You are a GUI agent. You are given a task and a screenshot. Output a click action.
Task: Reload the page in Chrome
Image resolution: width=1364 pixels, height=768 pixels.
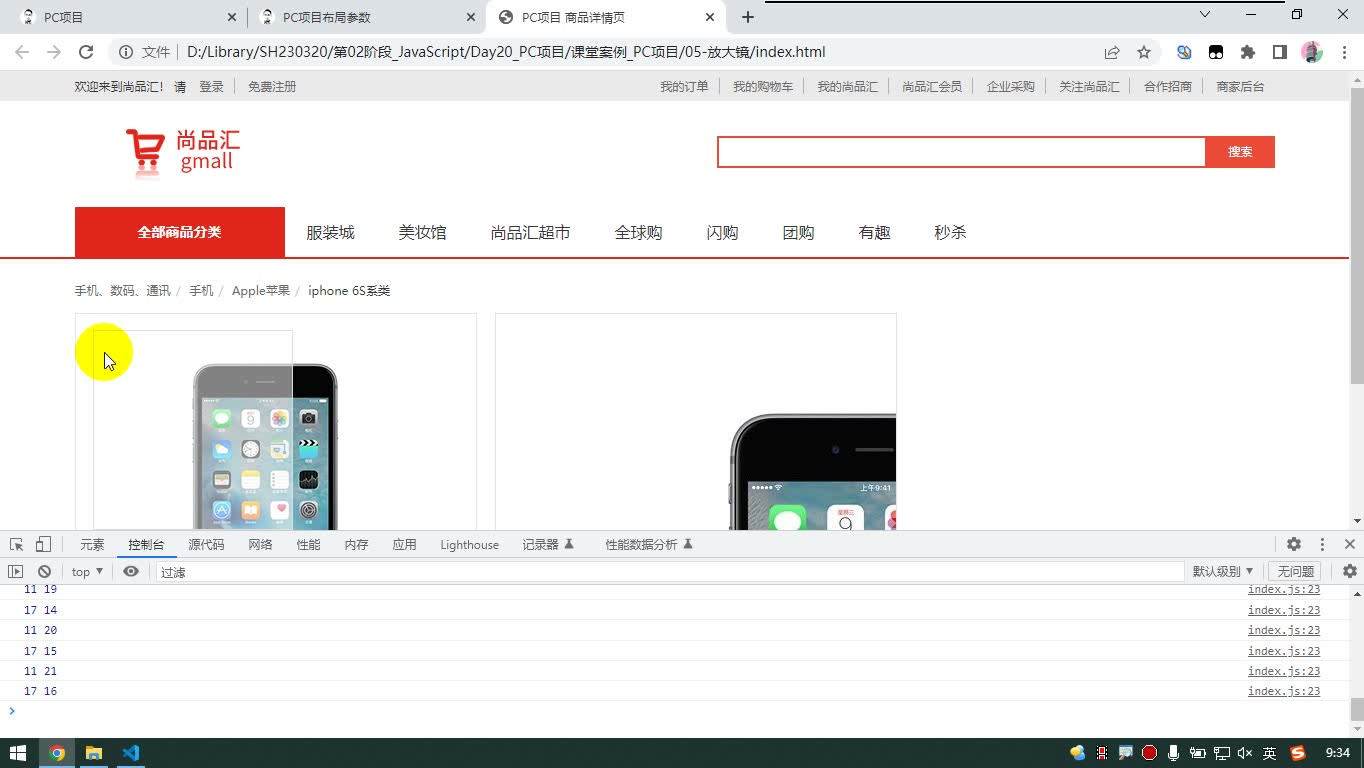pos(86,52)
